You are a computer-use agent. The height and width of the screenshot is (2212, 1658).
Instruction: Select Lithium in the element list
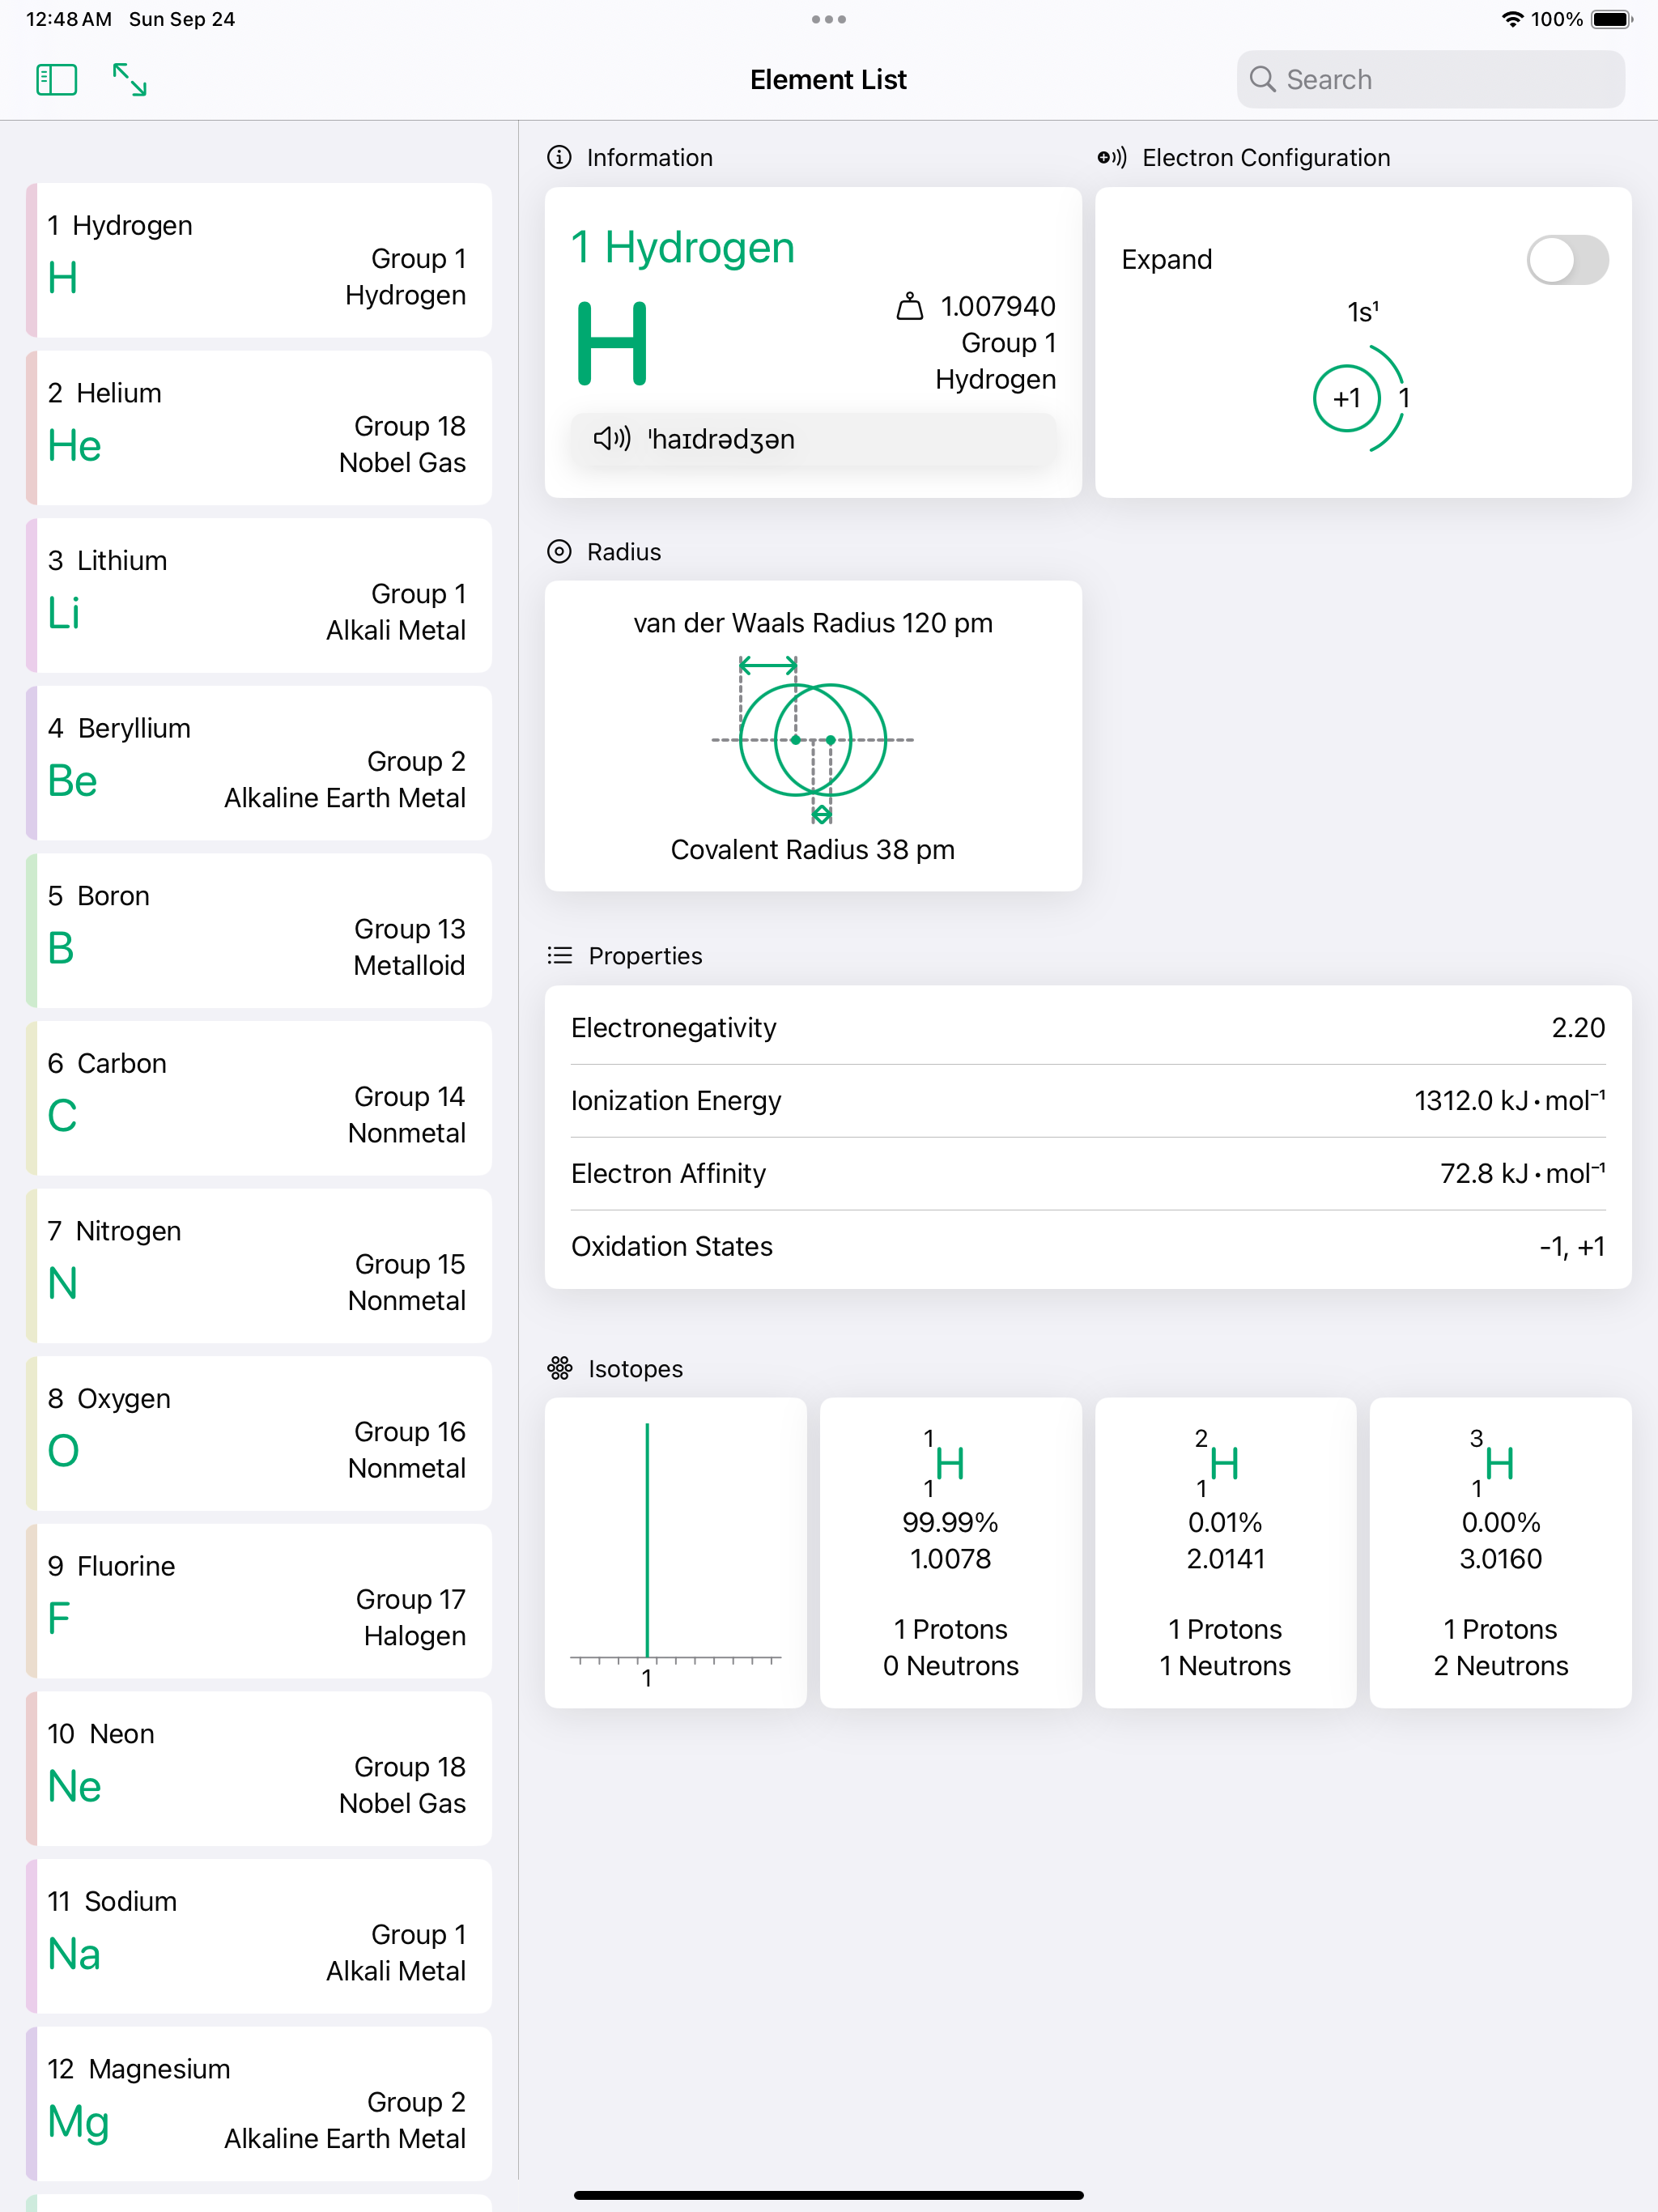(x=258, y=595)
